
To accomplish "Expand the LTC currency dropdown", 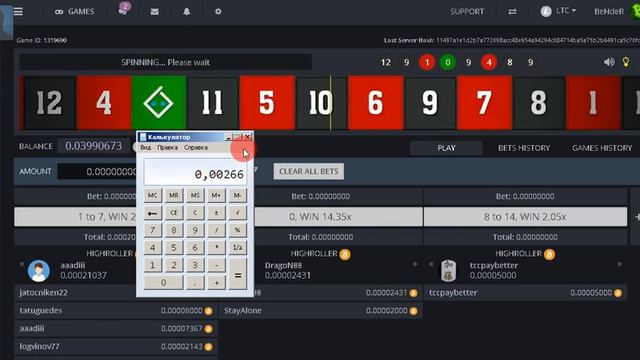I will click(558, 11).
